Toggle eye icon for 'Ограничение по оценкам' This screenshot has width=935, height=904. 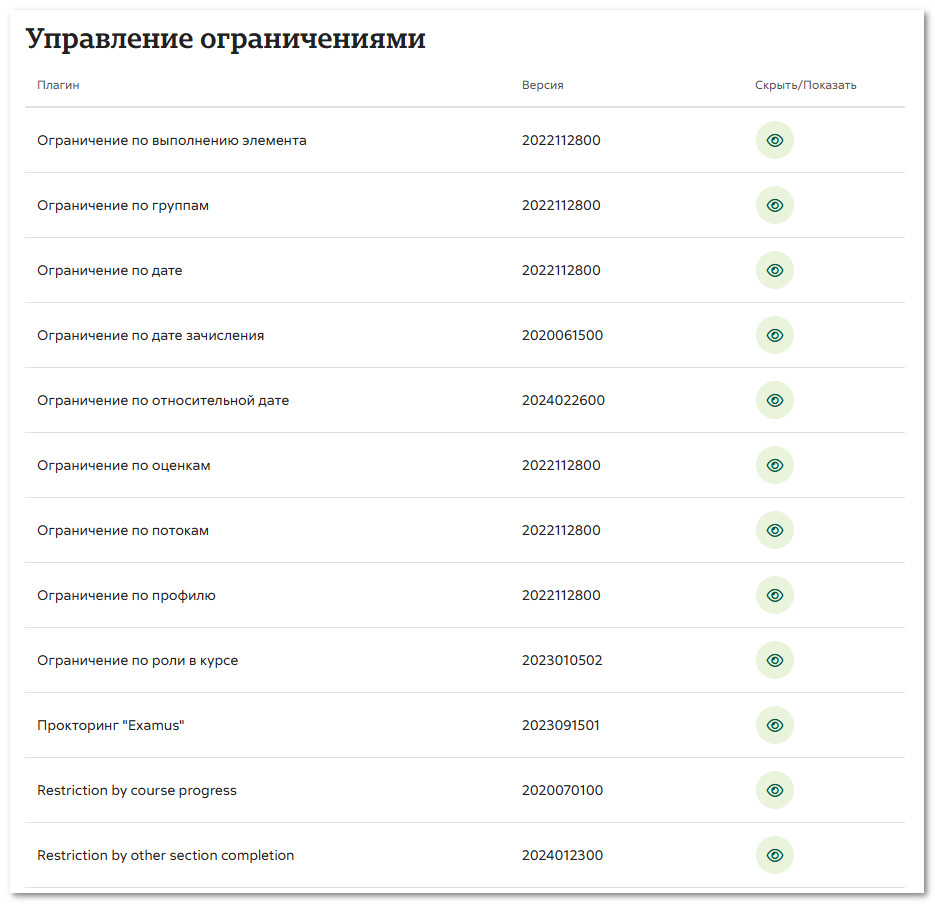click(x=775, y=465)
